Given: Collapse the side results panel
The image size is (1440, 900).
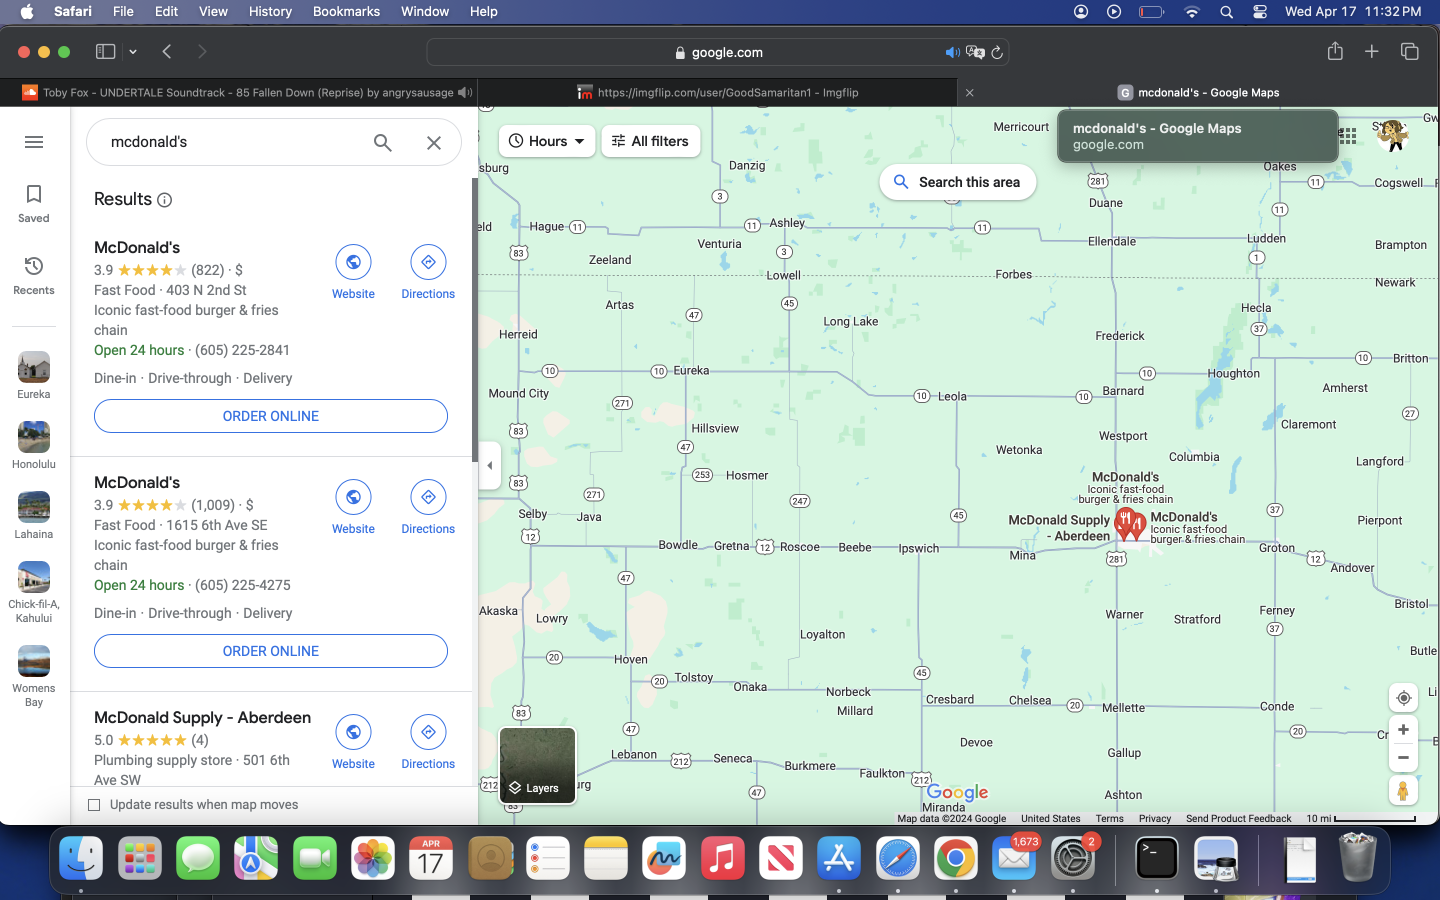Looking at the screenshot, I should pos(489,465).
